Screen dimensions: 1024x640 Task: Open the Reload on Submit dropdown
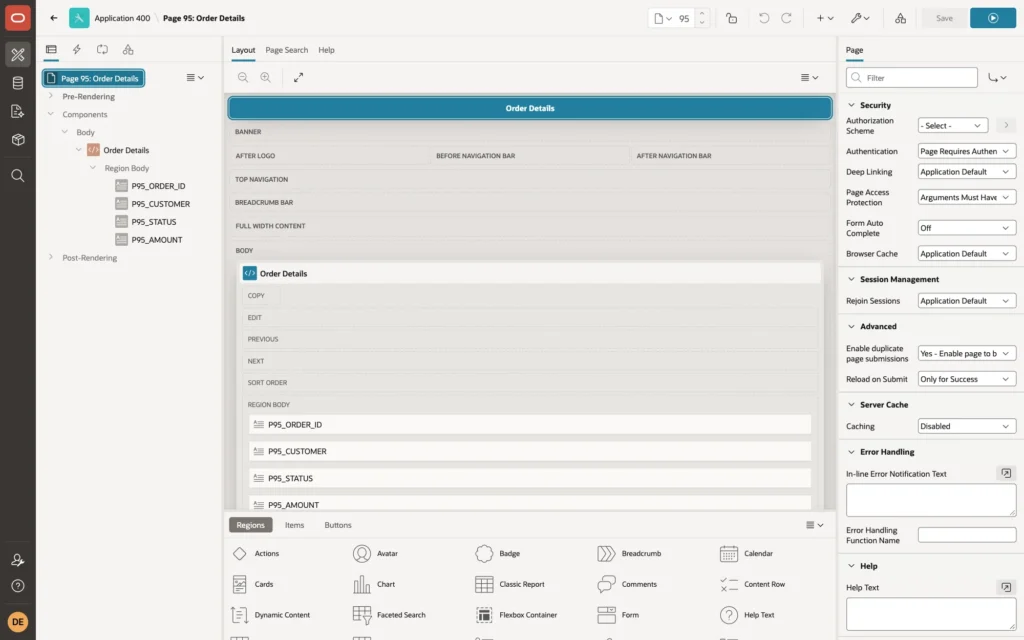967,379
